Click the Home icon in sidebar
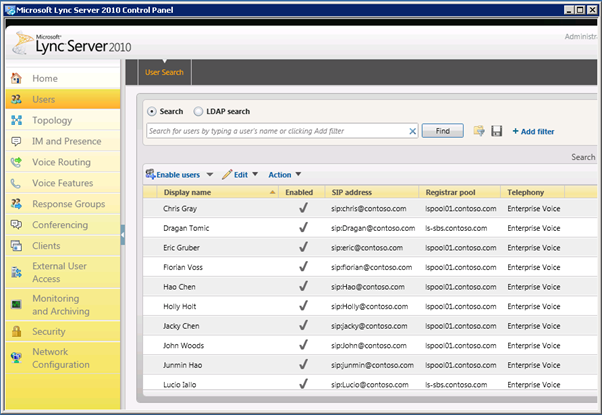Image resolution: width=602 pixels, height=415 pixels. [16, 78]
